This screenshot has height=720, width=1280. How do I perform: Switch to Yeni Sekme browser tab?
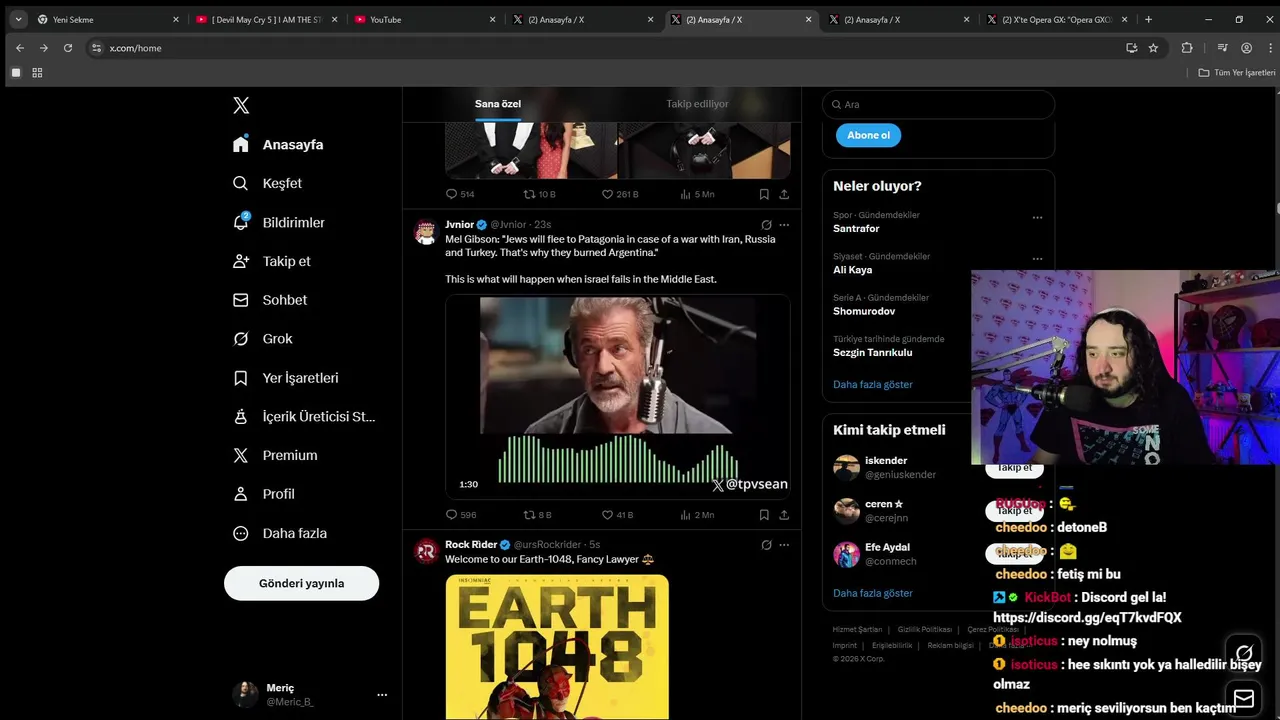click(107, 19)
